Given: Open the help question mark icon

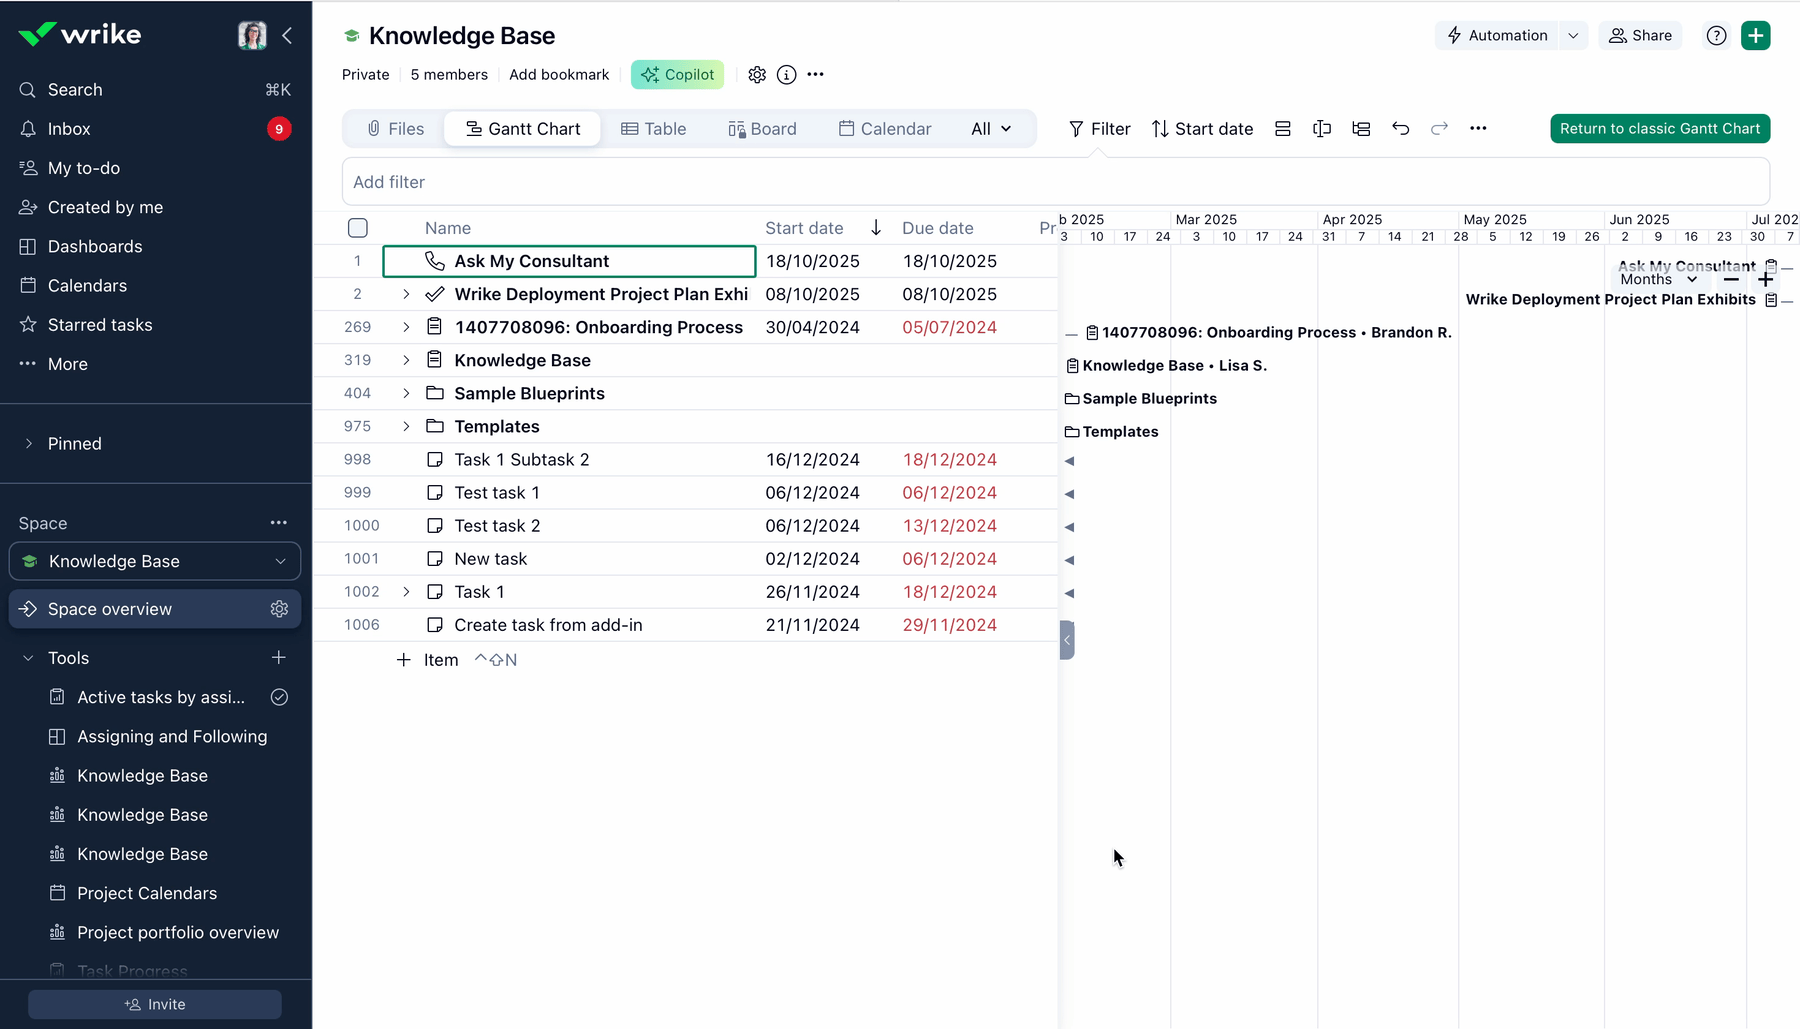Looking at the screenshot, I should pos(1716,36).
